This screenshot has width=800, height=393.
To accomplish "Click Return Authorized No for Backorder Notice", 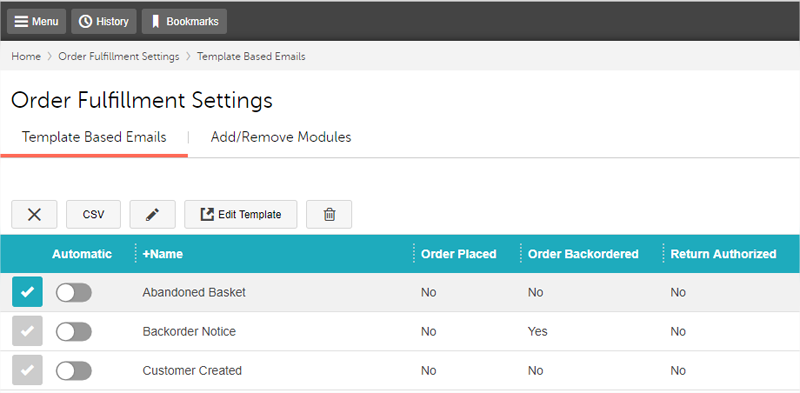I will click(x=678, y=332).
